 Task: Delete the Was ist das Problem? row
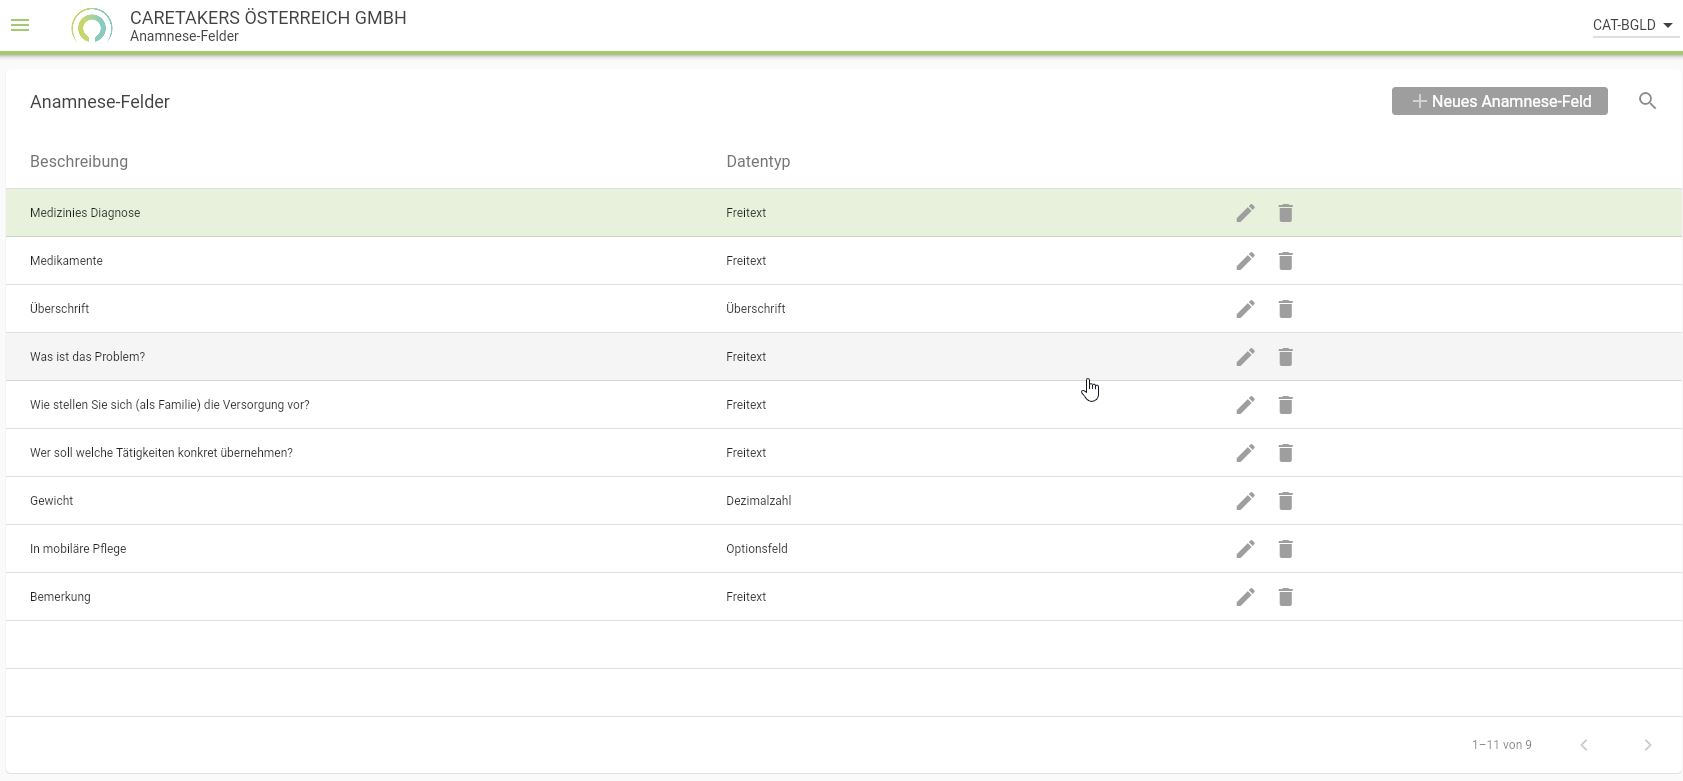tap(1285, 357)
